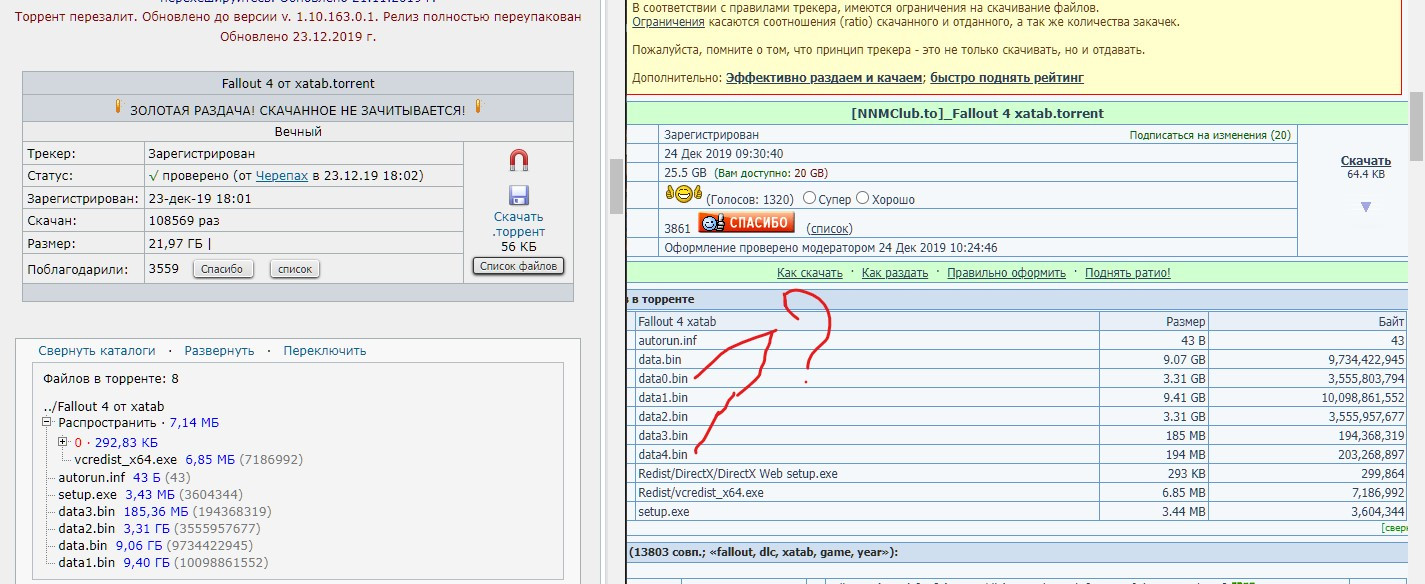
Task: Click the purple down arrow under Скачать
Action: click(1365, 207)
